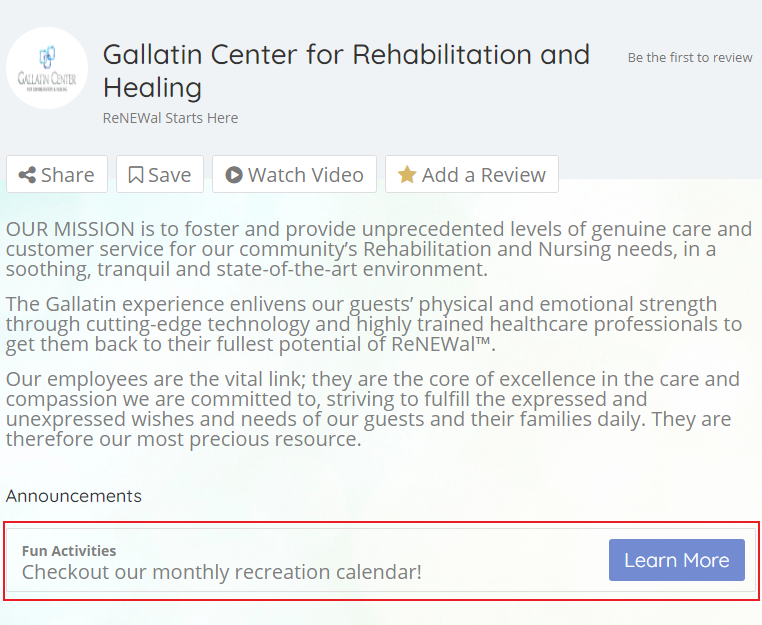The image size is (762, 625).
Task: Click the ReNEWal trademark word in the mission text
Action: click(x=441, y=344)
